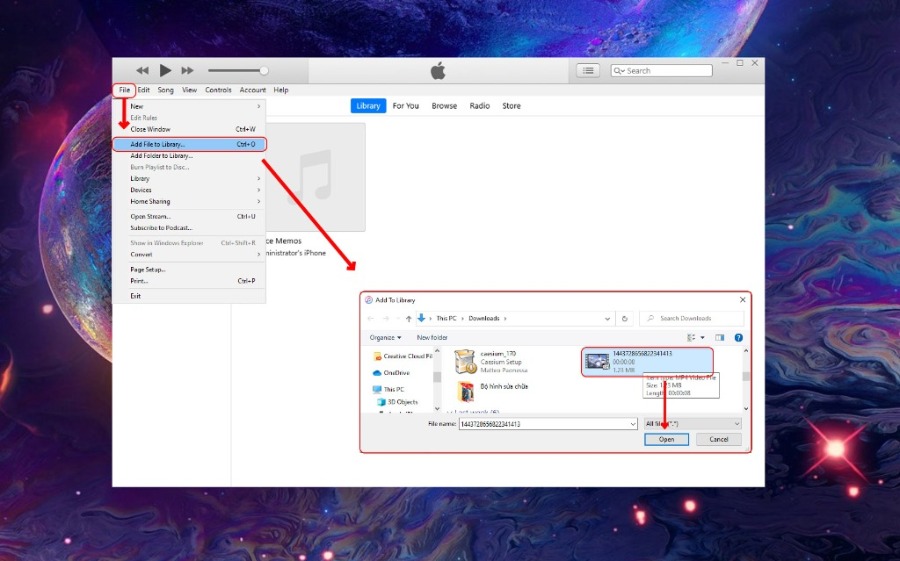Expand the New submenu
Viewport: 900px width, 561px height.
click(x=189, y=106)
